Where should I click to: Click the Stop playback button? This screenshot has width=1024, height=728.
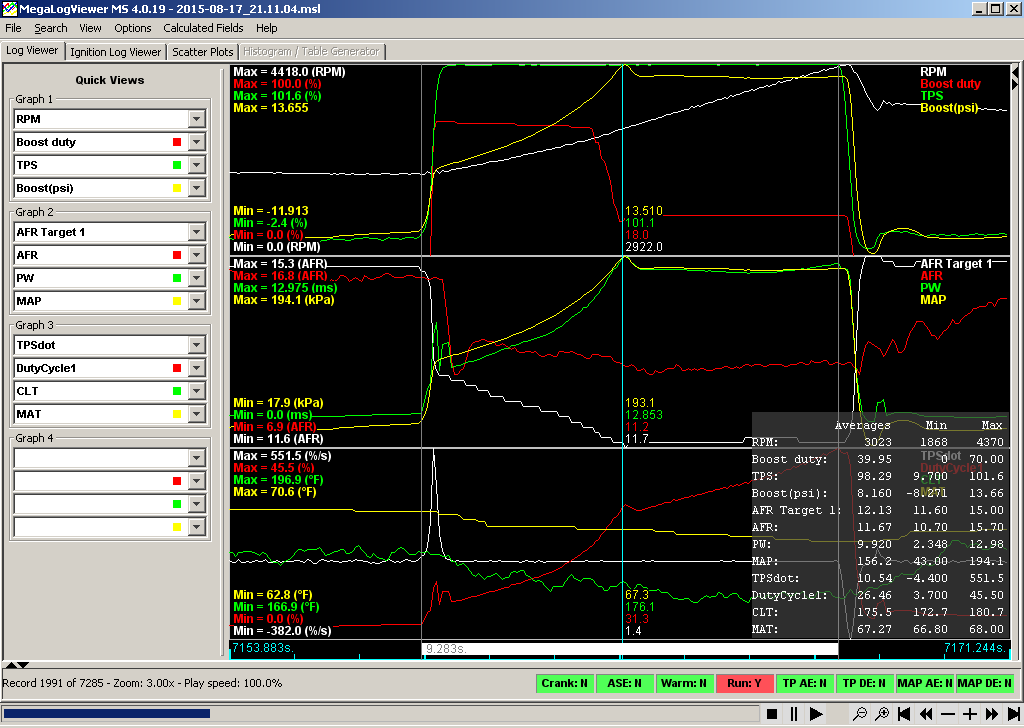click(x=771, y=714)
